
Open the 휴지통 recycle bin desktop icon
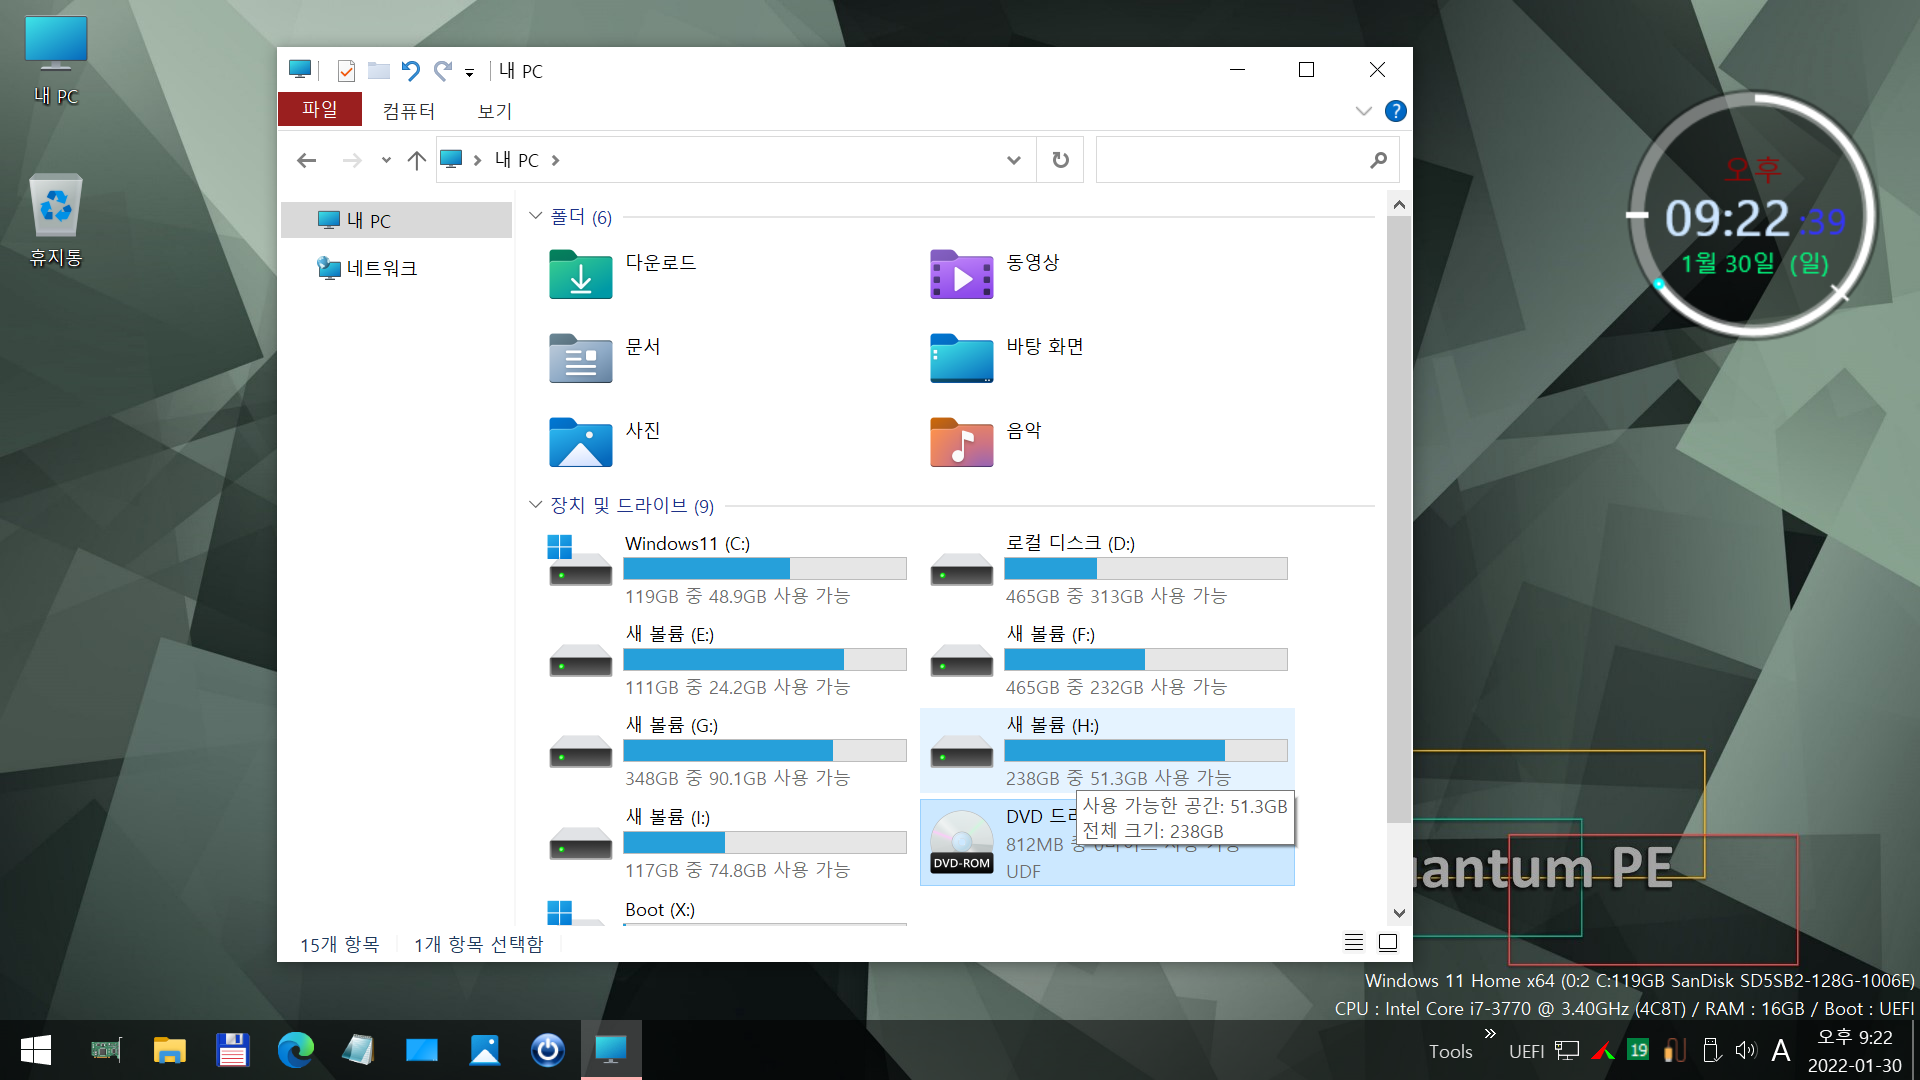[x=56, y=207]
